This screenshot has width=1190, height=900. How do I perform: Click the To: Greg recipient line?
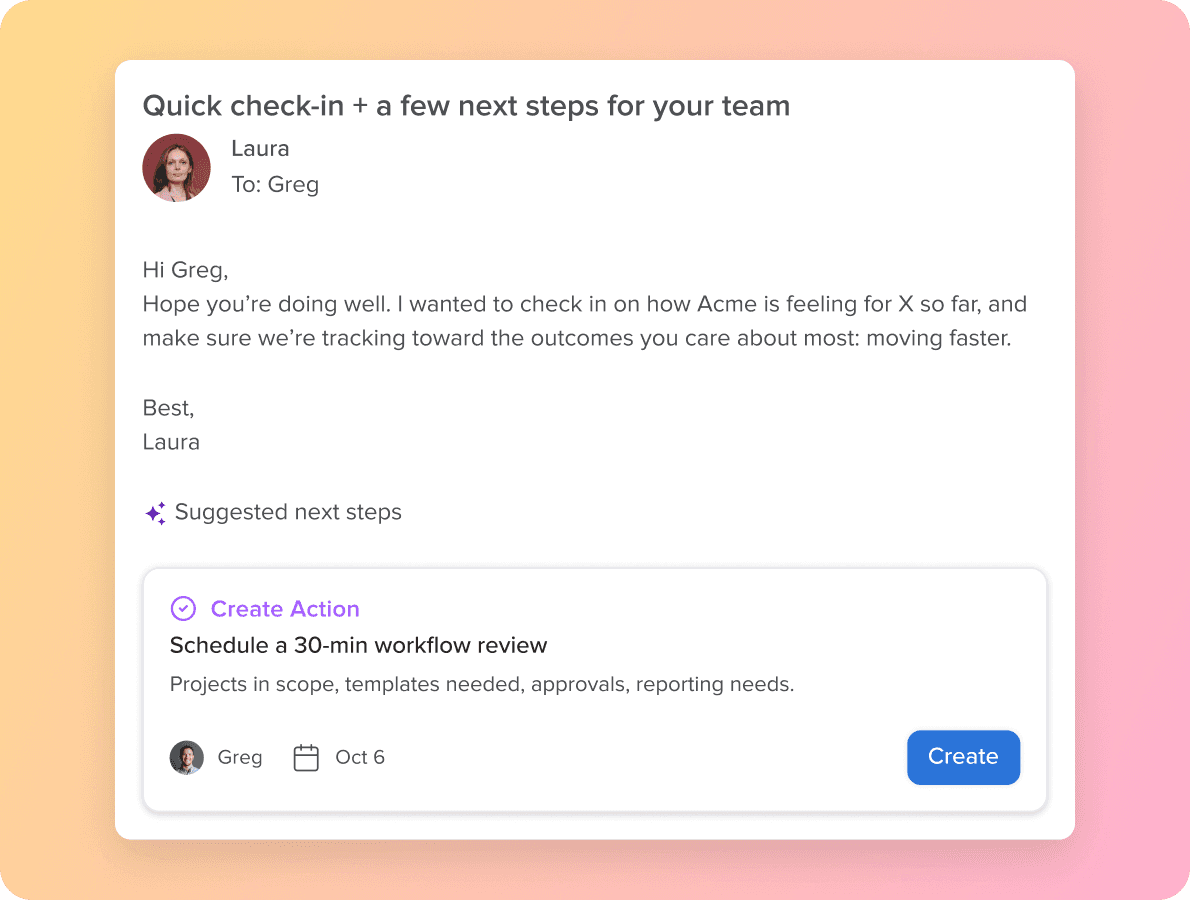coord(275,184)
